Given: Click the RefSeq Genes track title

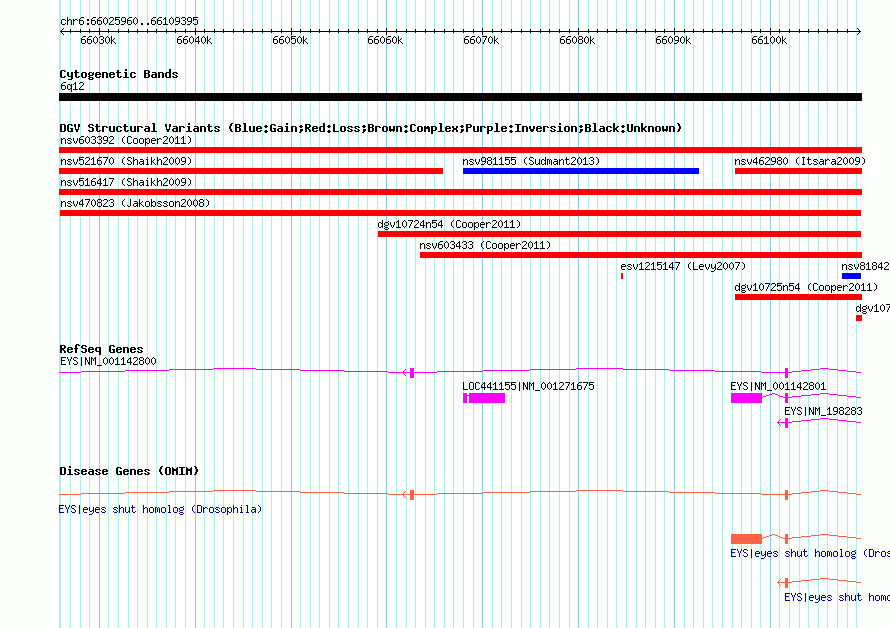Looking at the screenshot, I should (x=101, y=349).
